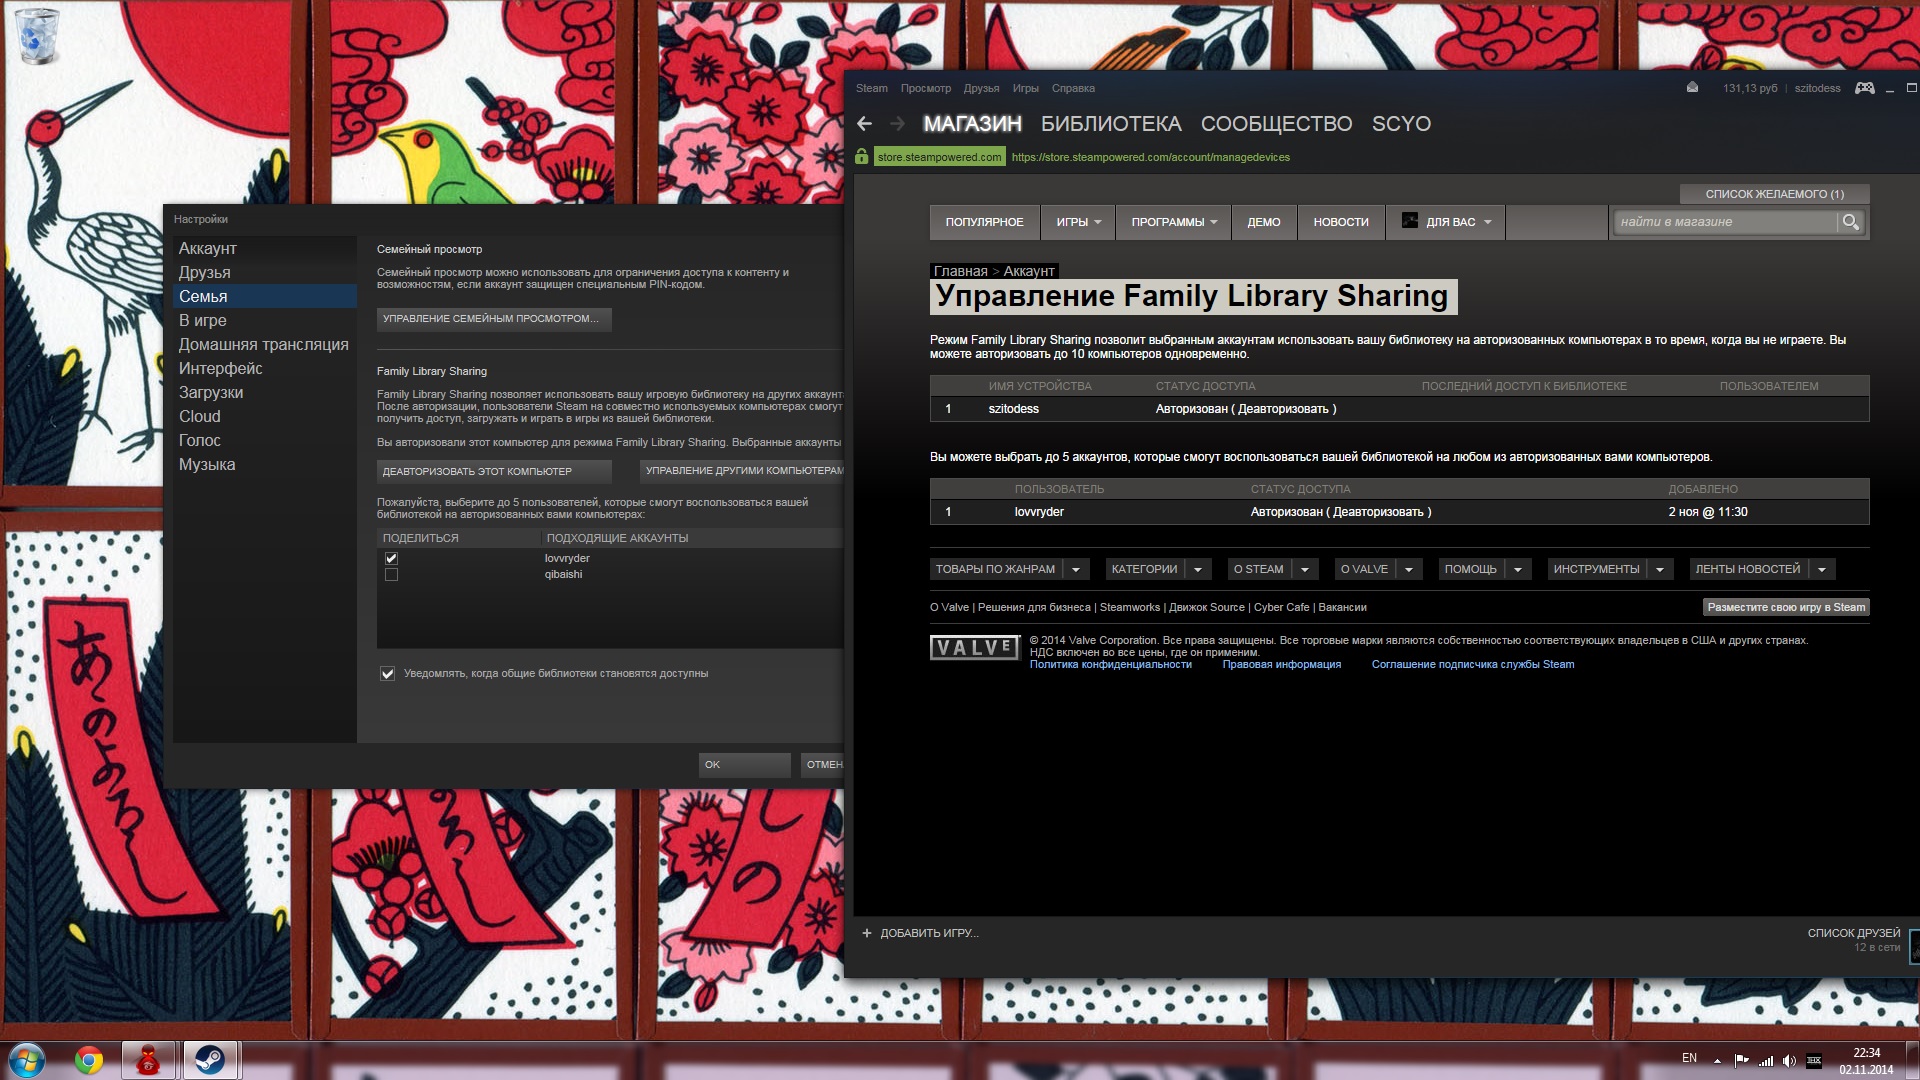Click the EN language indicator in taskbar
The width and height of the screenshot is (1920, 1080).
pos(1689,1058)
